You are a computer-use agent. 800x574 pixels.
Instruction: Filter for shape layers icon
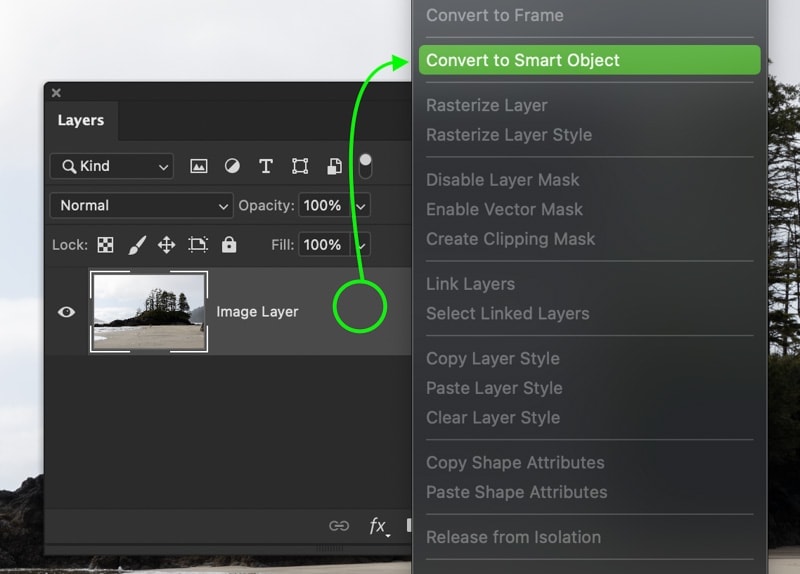tap(300, 166)
